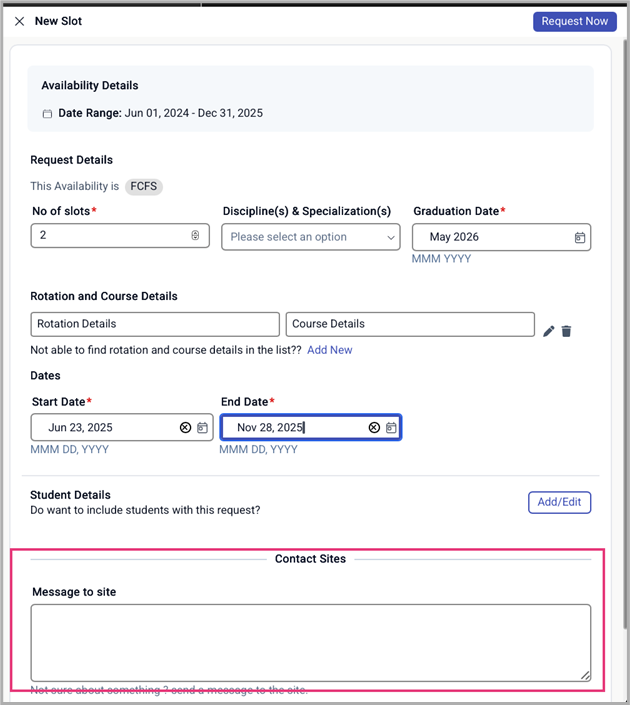Click the Add New link

click(x=329, y=350)
